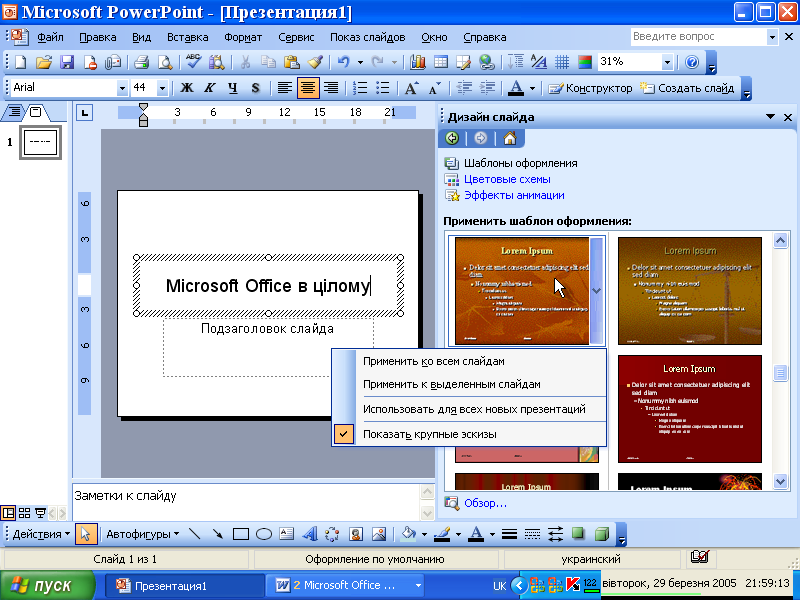
Task: Select the Line drawing tool
Action: tap(194, 534)
